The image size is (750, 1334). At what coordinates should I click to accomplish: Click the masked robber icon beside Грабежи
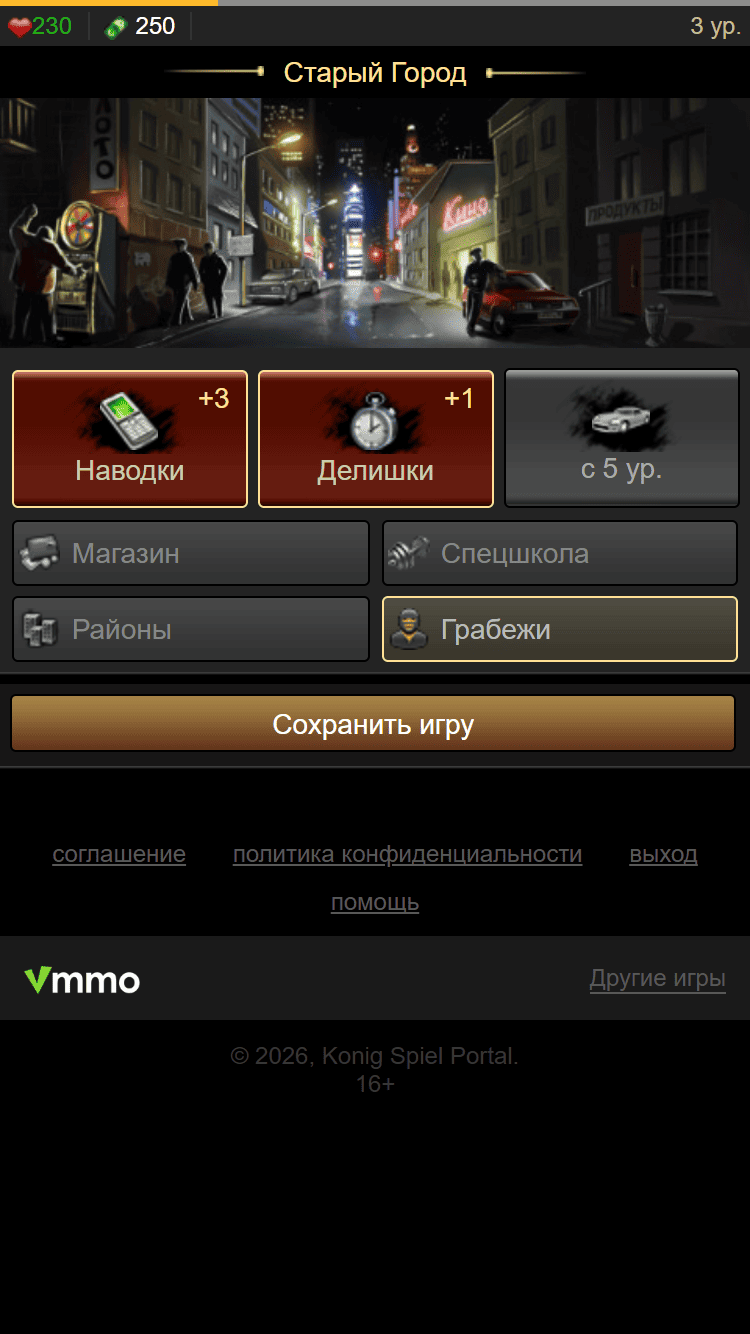click(409, 629)
